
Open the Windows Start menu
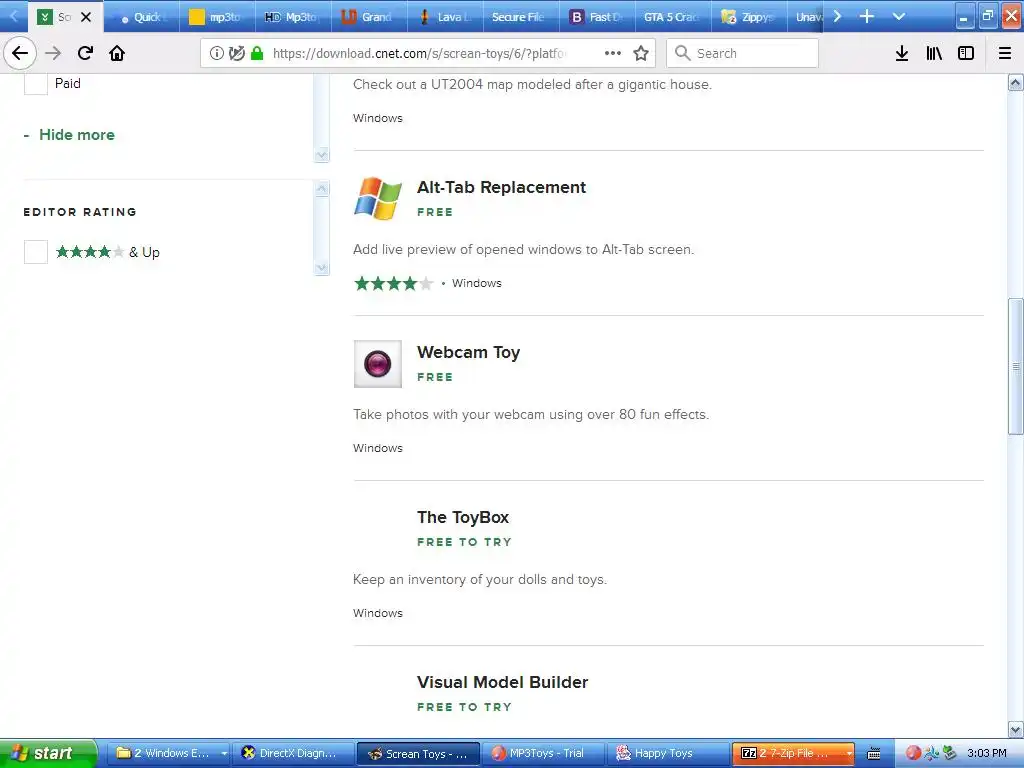click(48, 753)
